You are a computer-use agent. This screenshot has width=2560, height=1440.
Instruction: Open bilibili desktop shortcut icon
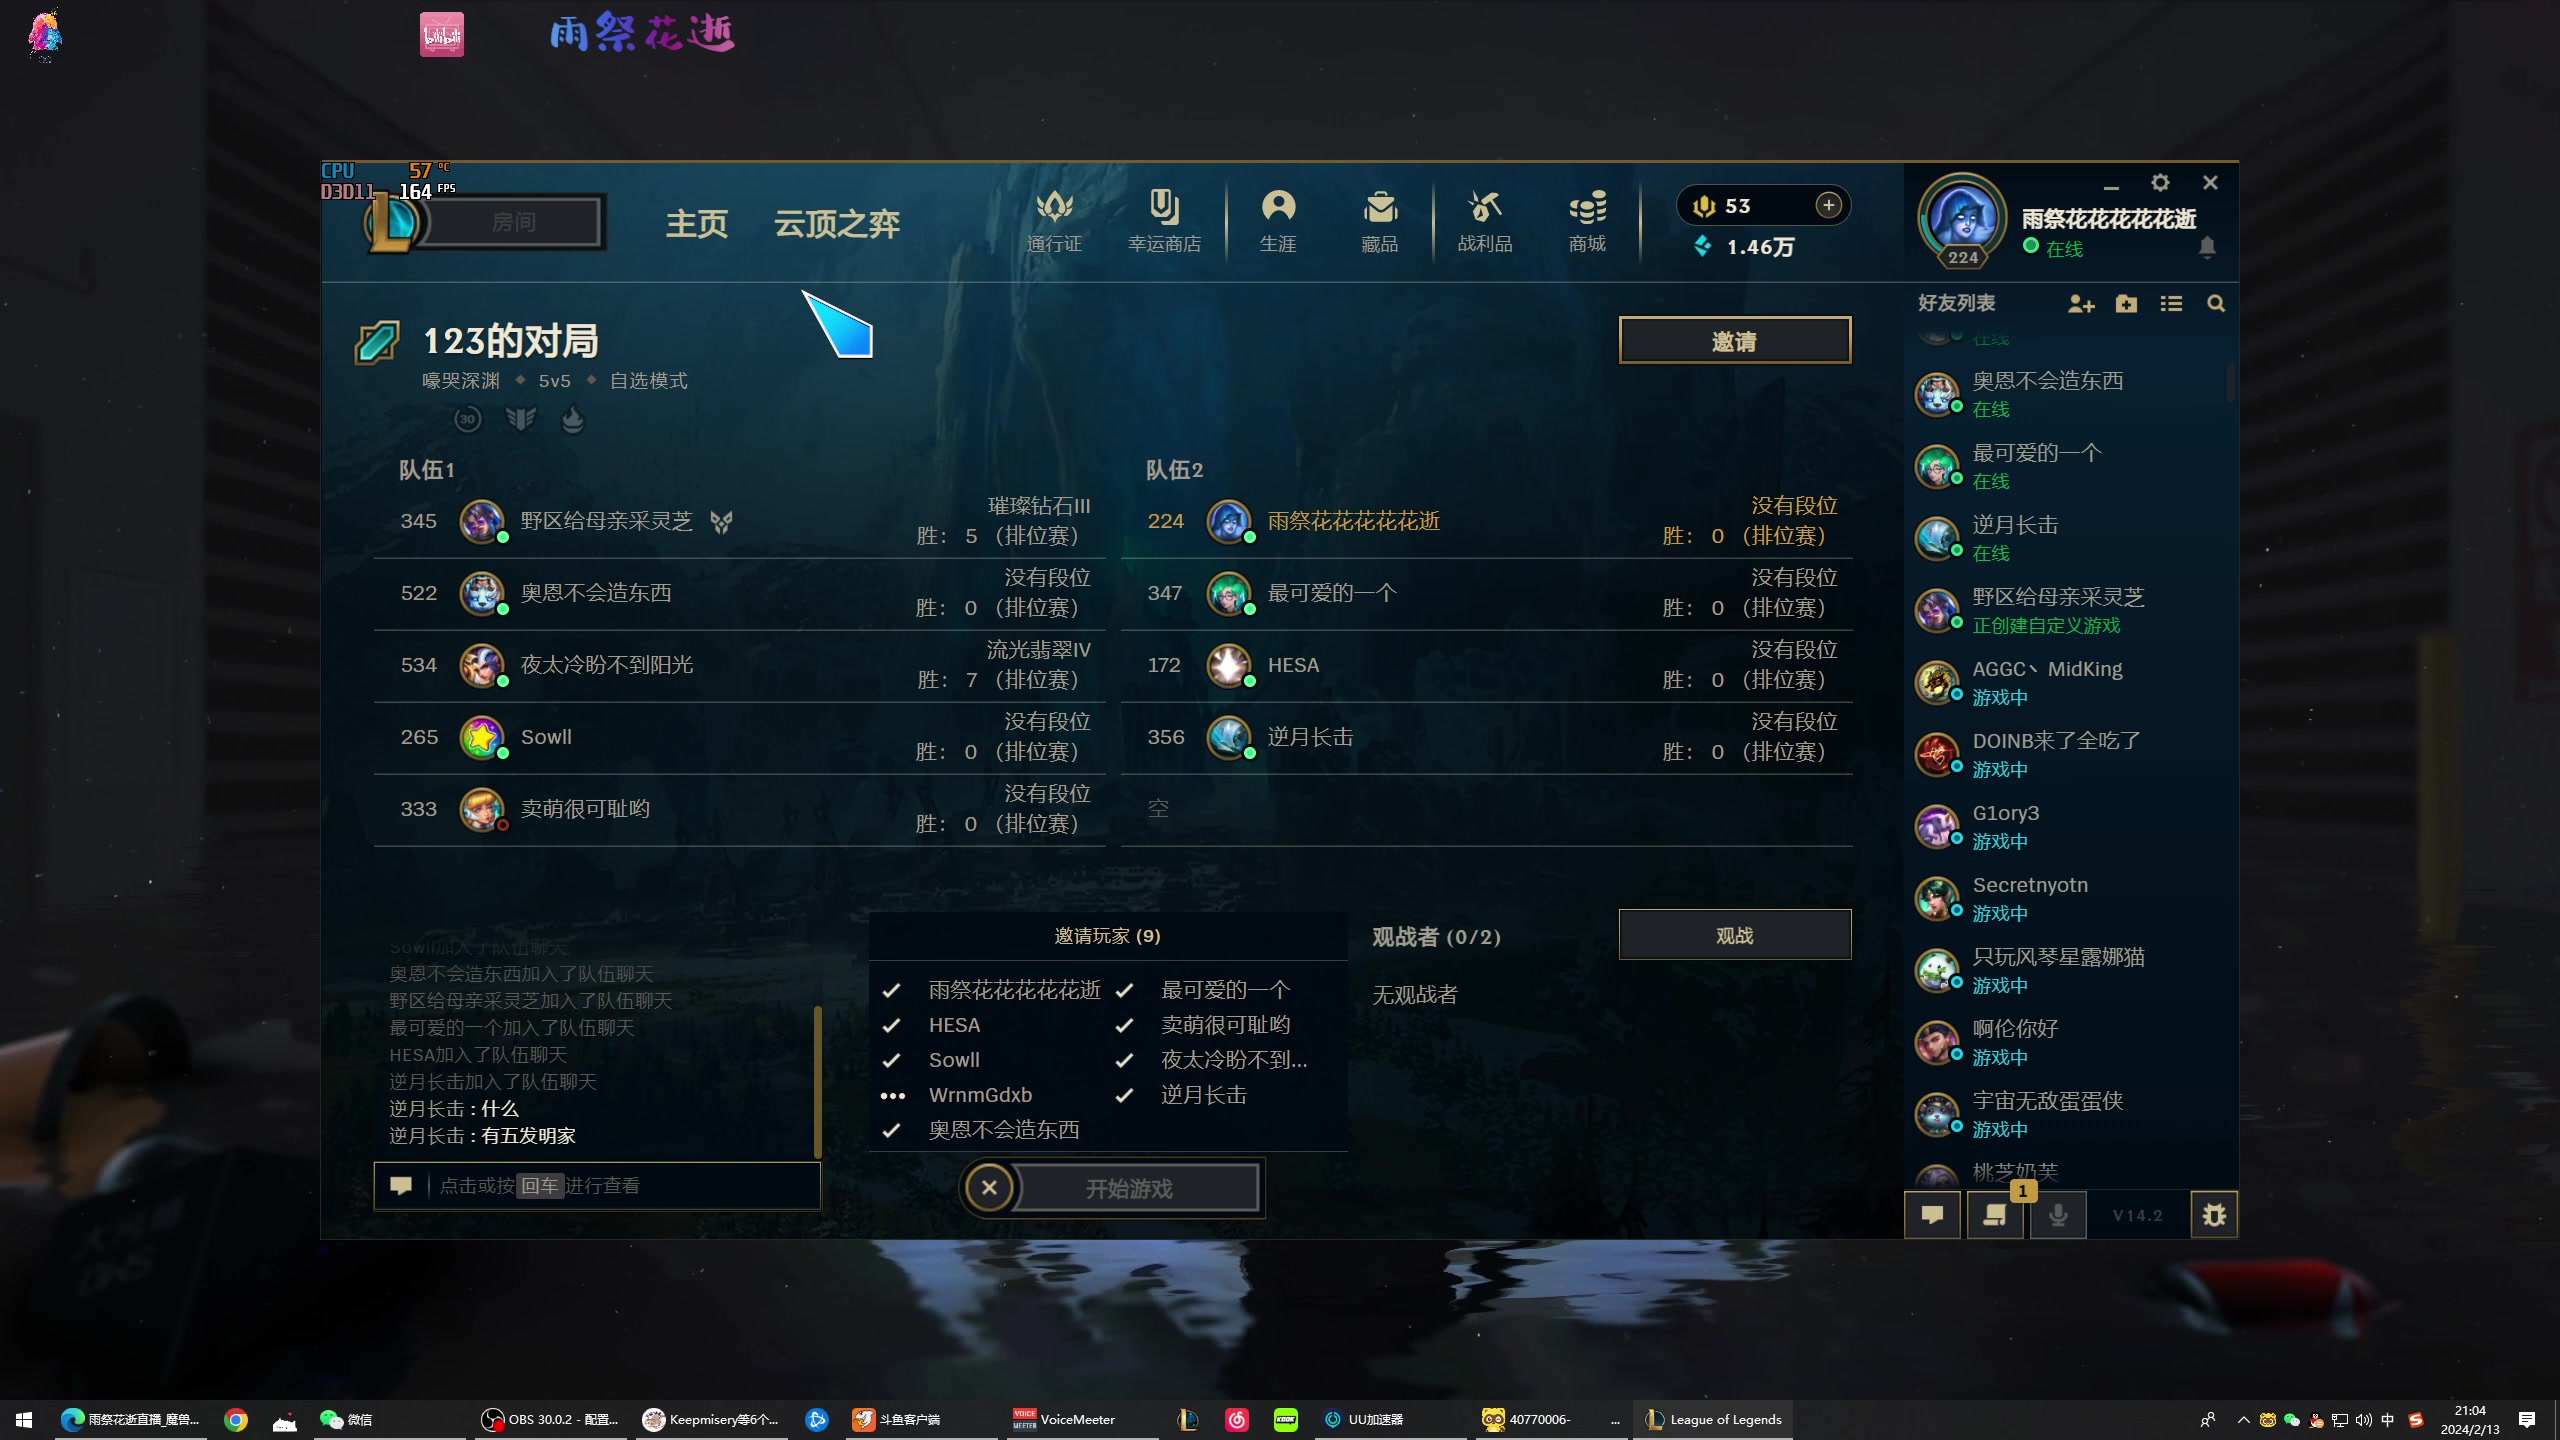pyautogui.click(x=442, y=34)
